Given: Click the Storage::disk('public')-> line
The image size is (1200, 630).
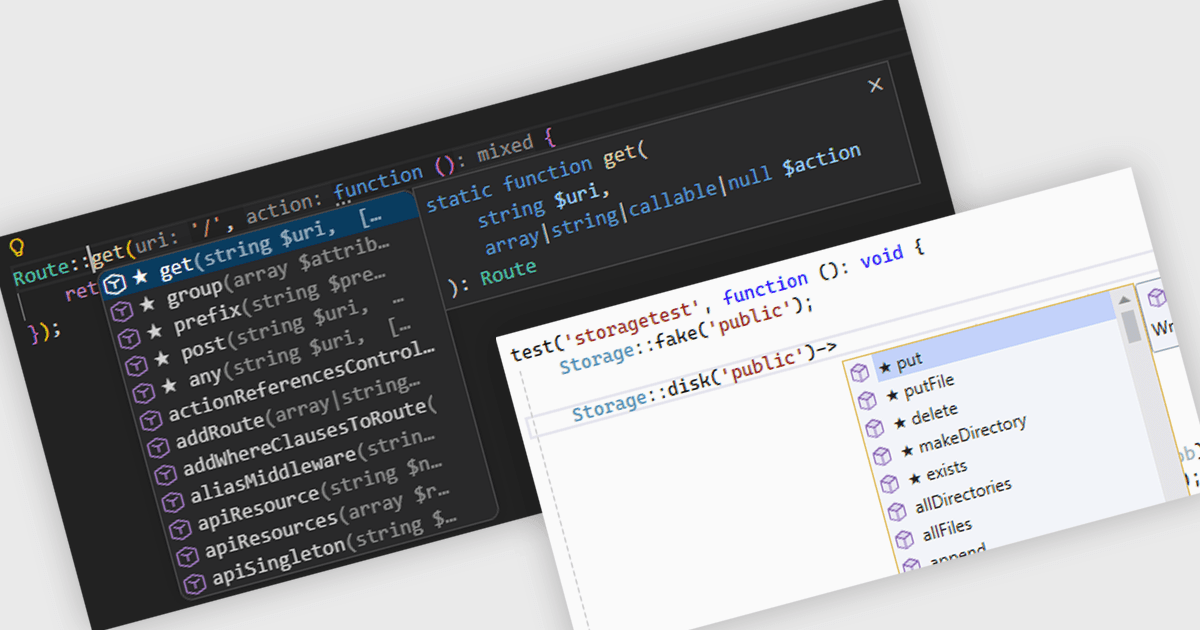Looking at the screenshot, I should [704, 380].
